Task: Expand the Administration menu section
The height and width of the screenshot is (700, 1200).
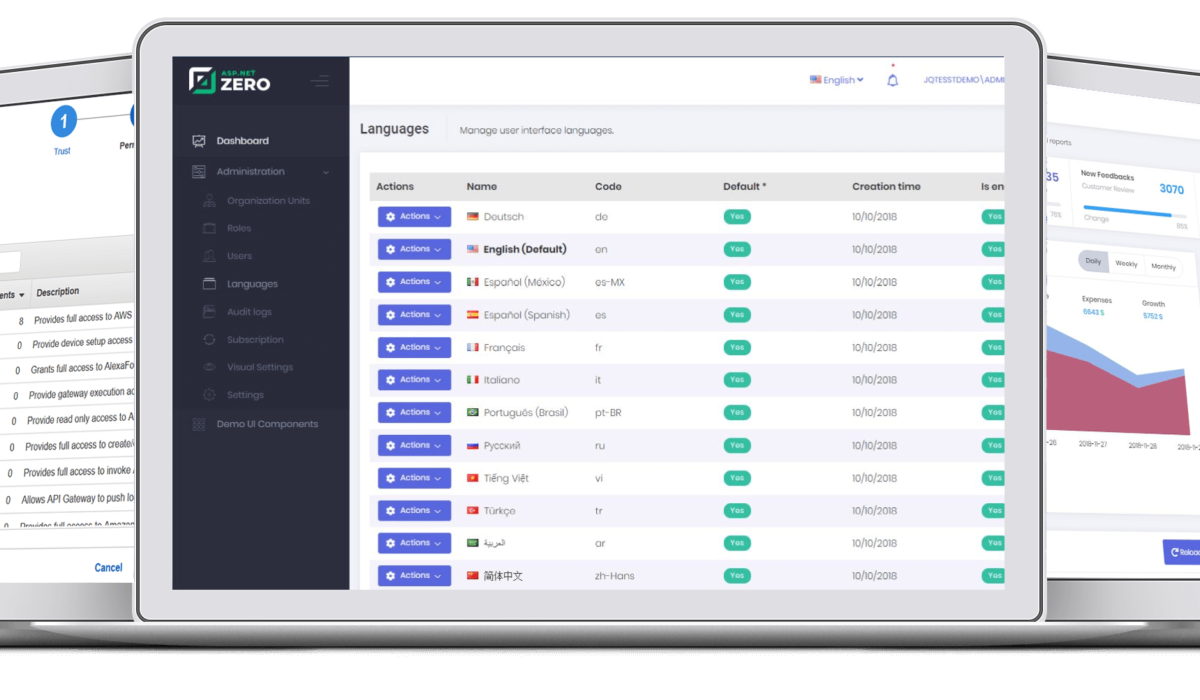Action: [x=260, y=172]
